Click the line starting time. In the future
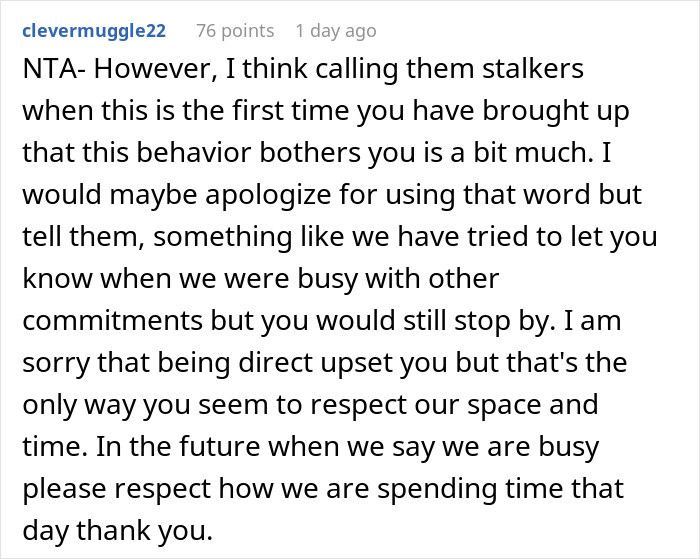The width and height of the screenshot is (700, 559). [311, 447]
